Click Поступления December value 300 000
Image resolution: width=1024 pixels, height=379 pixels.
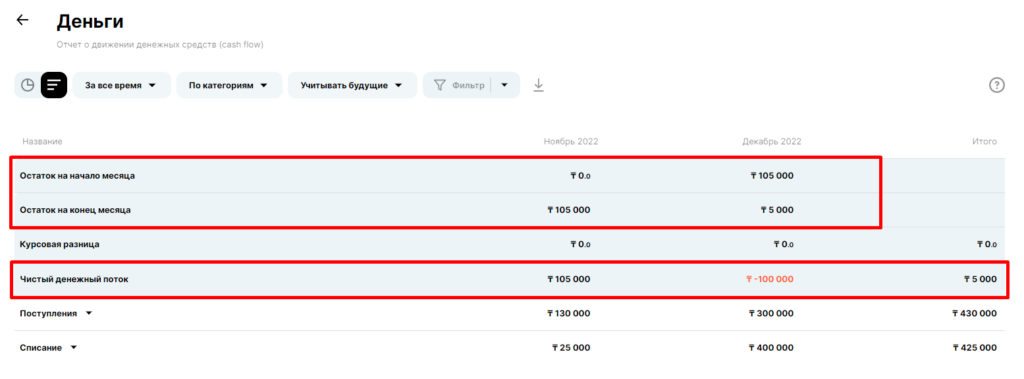[x=771, y=314]
